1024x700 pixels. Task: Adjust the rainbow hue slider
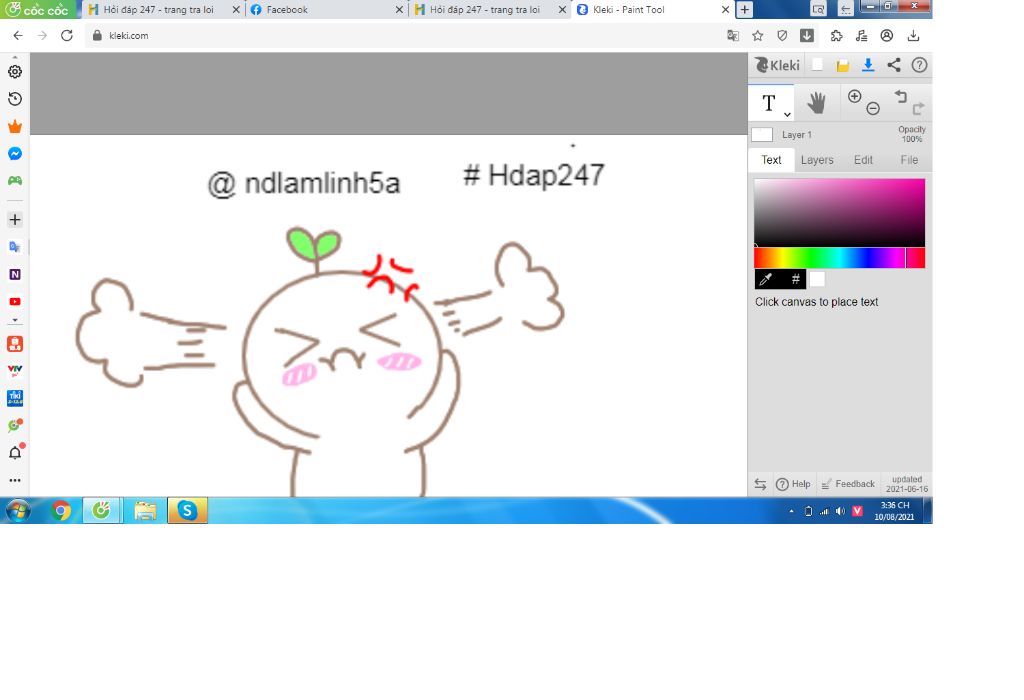[839, 258]
